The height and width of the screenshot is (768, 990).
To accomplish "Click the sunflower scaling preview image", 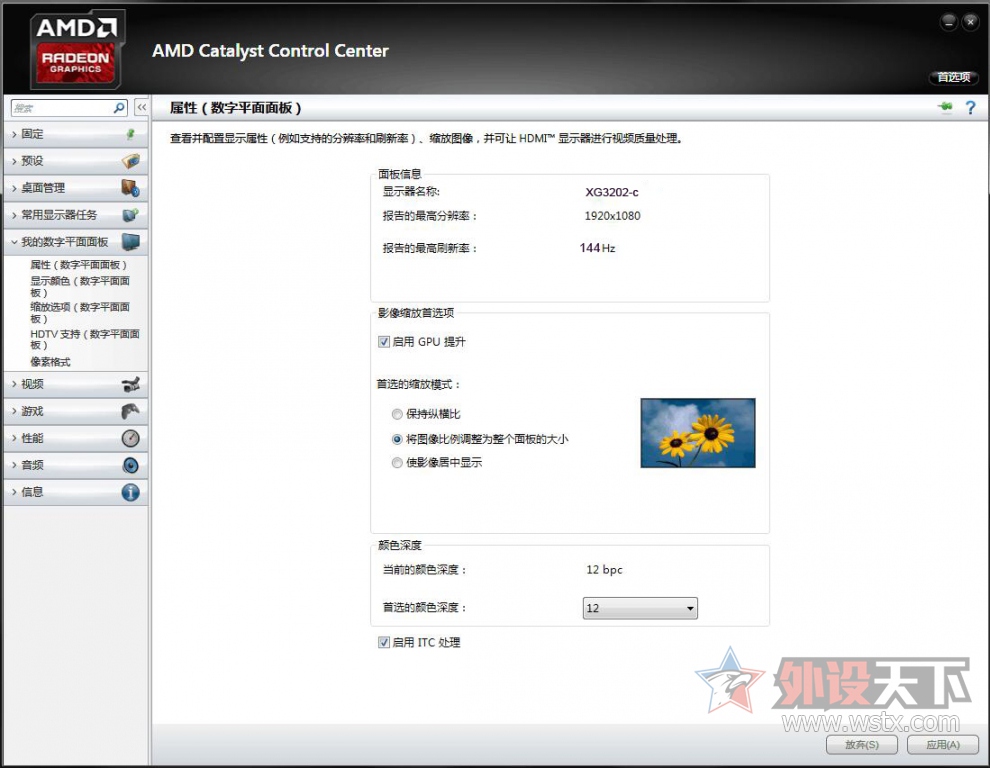I will pos(698,433).
